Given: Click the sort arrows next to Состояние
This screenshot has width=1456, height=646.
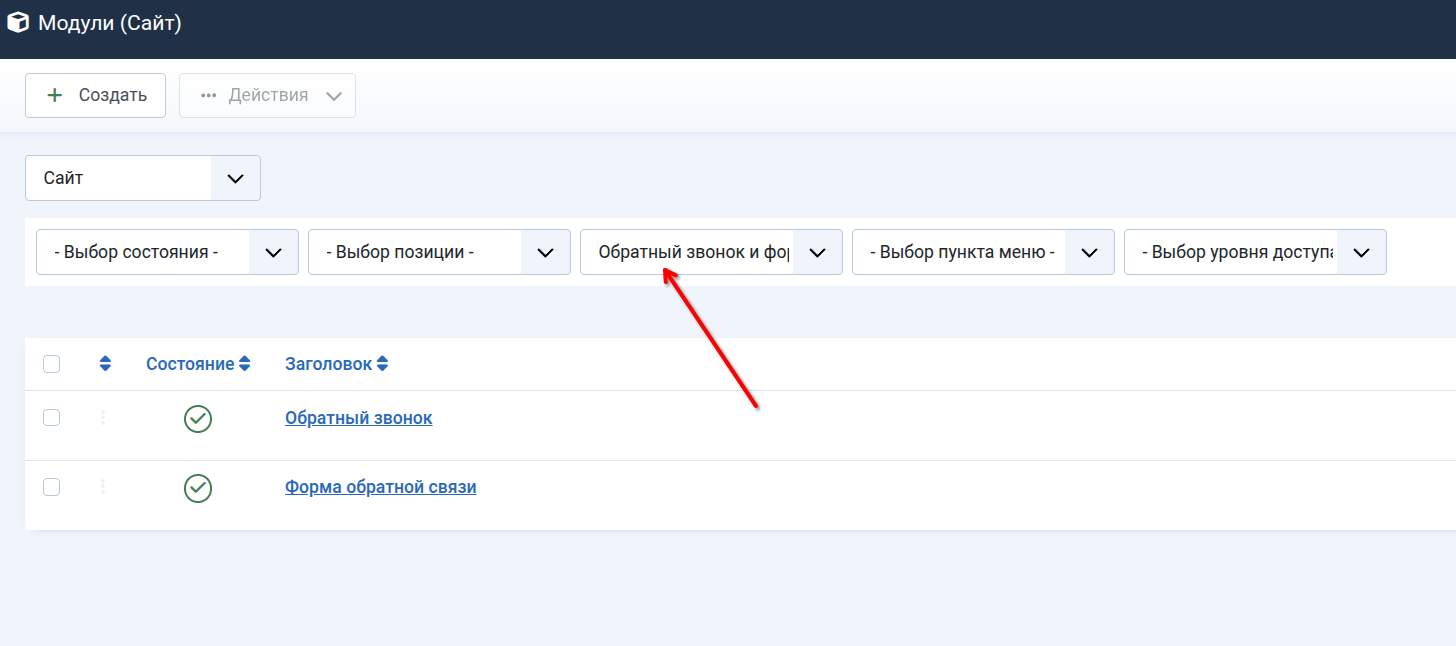Looking at the screenshot, I should (x=244, y=365).
